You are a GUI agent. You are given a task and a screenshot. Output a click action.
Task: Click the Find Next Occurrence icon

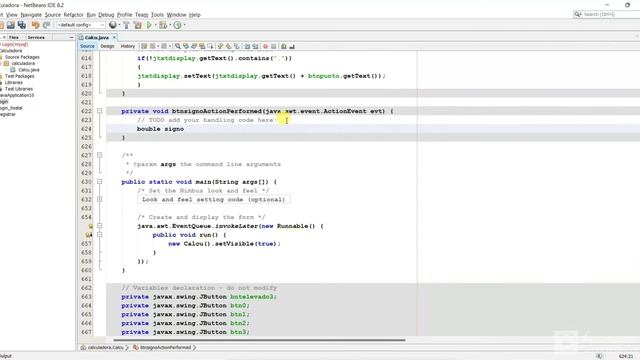point(194,47)
